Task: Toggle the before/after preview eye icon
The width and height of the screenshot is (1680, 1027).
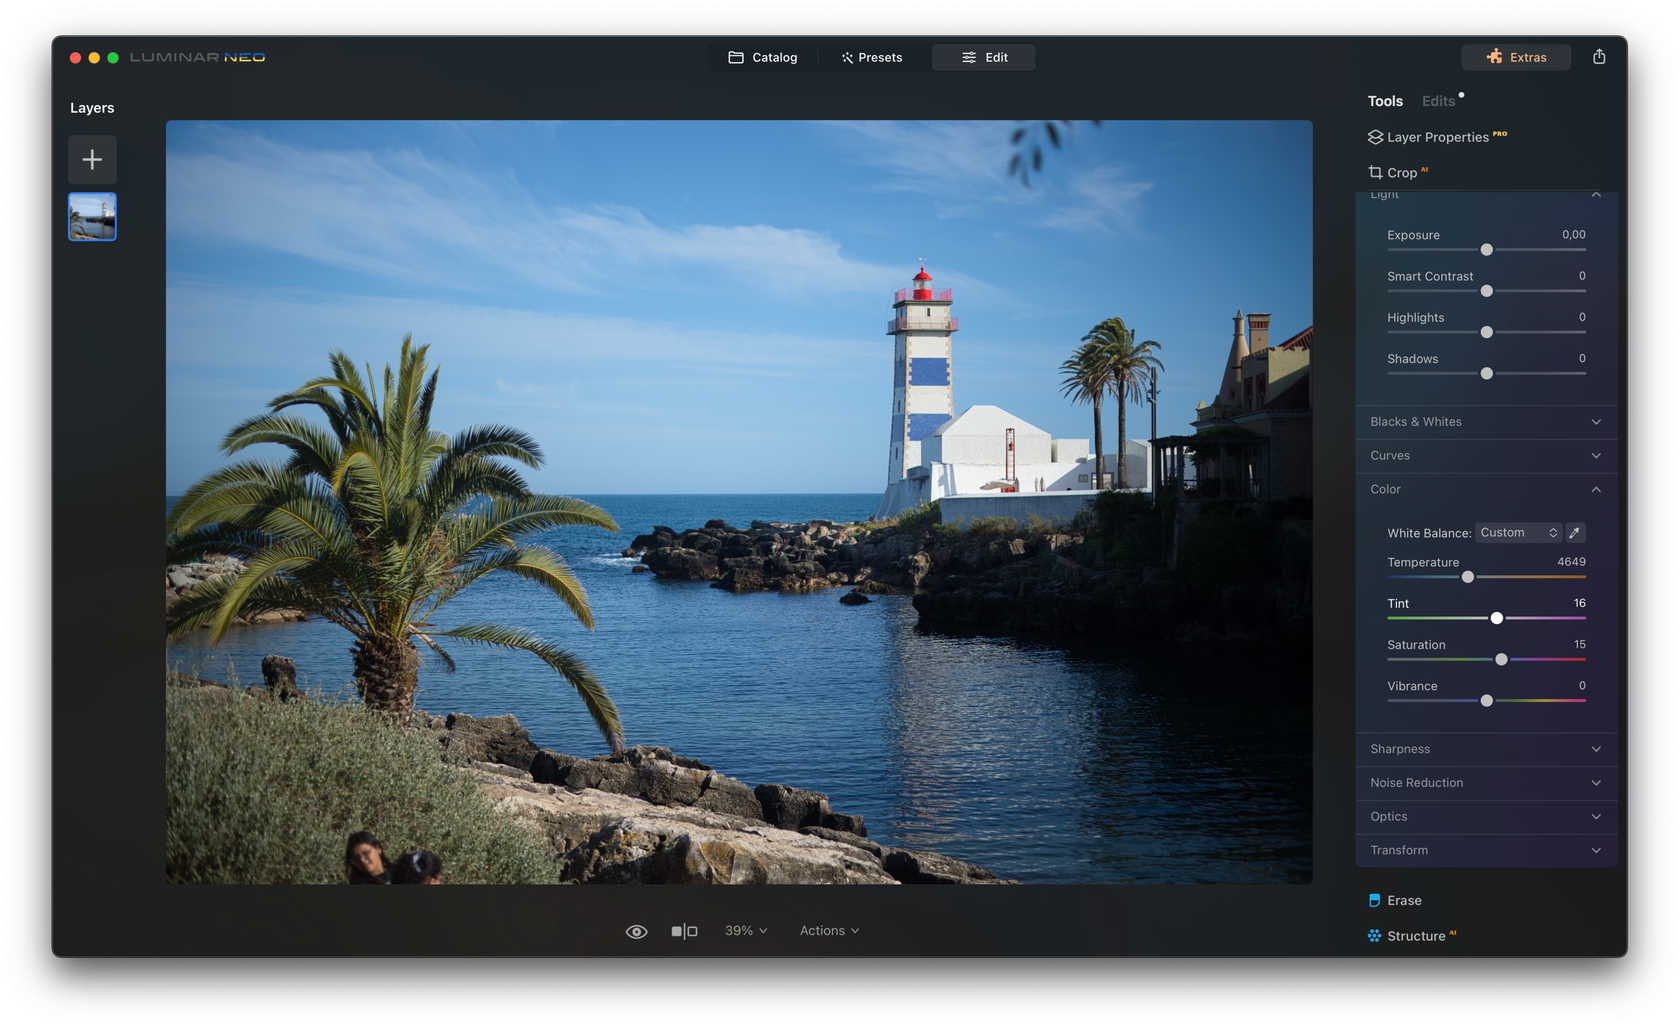Action: 637,930
